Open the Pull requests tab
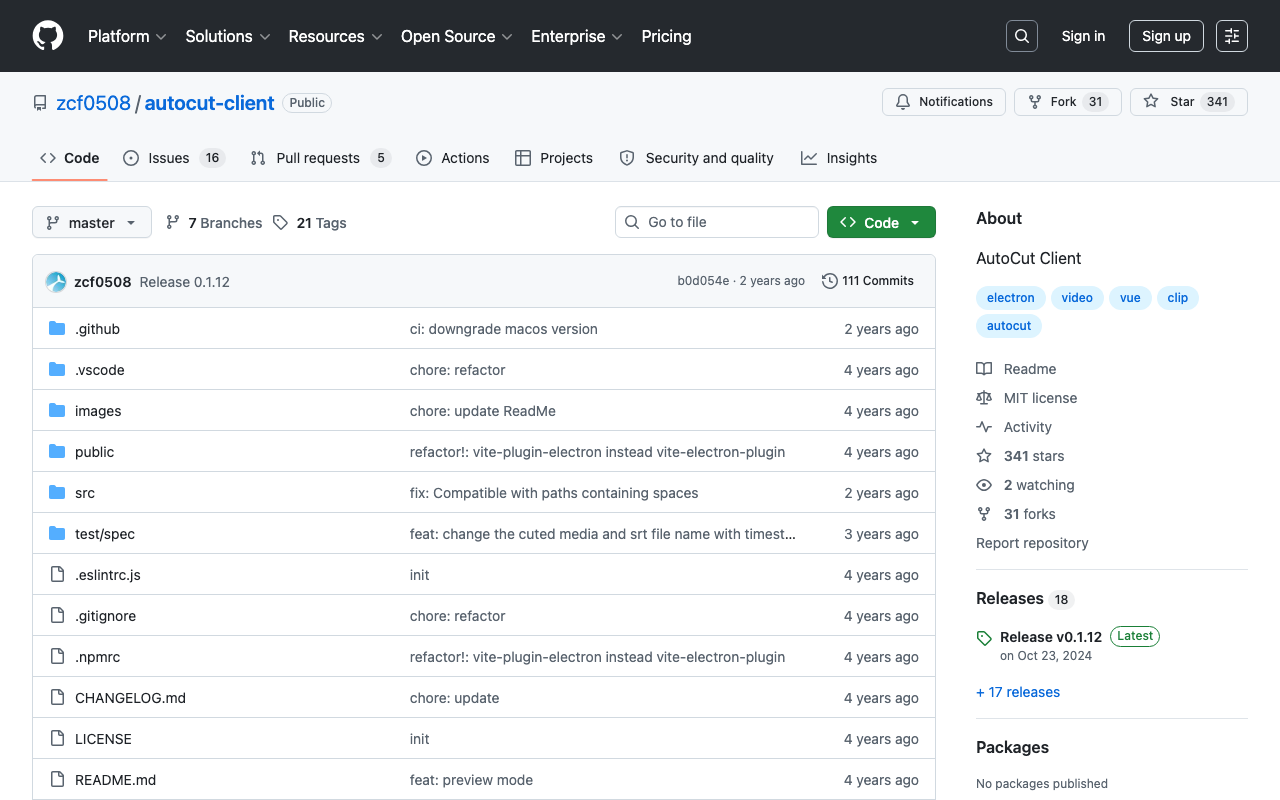 [x=320, y=158]
